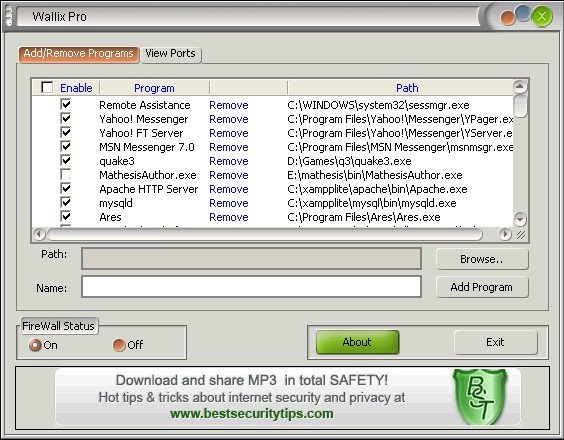Viewport: 564px width, 440px height.
Task: Click into the Name input field
Action: pyautogui.click(x=251, y=287)
